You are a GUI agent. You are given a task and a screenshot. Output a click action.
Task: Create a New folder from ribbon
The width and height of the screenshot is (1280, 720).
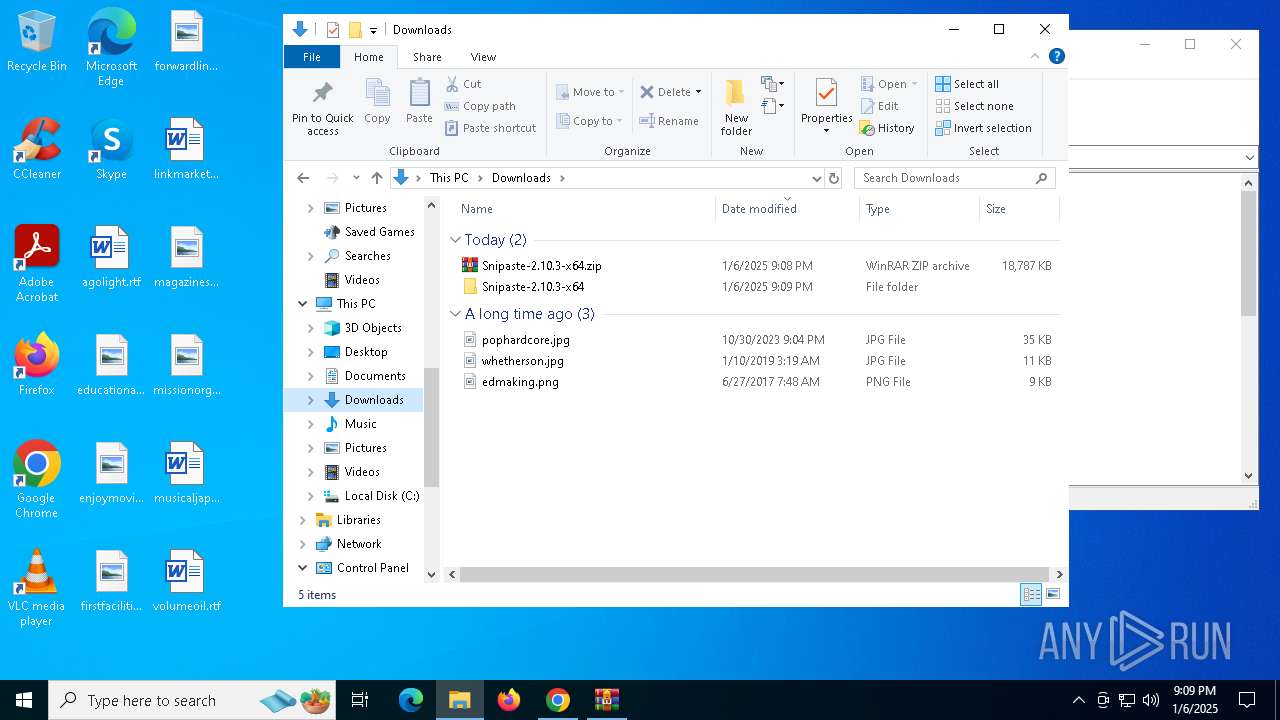[736, 107]
